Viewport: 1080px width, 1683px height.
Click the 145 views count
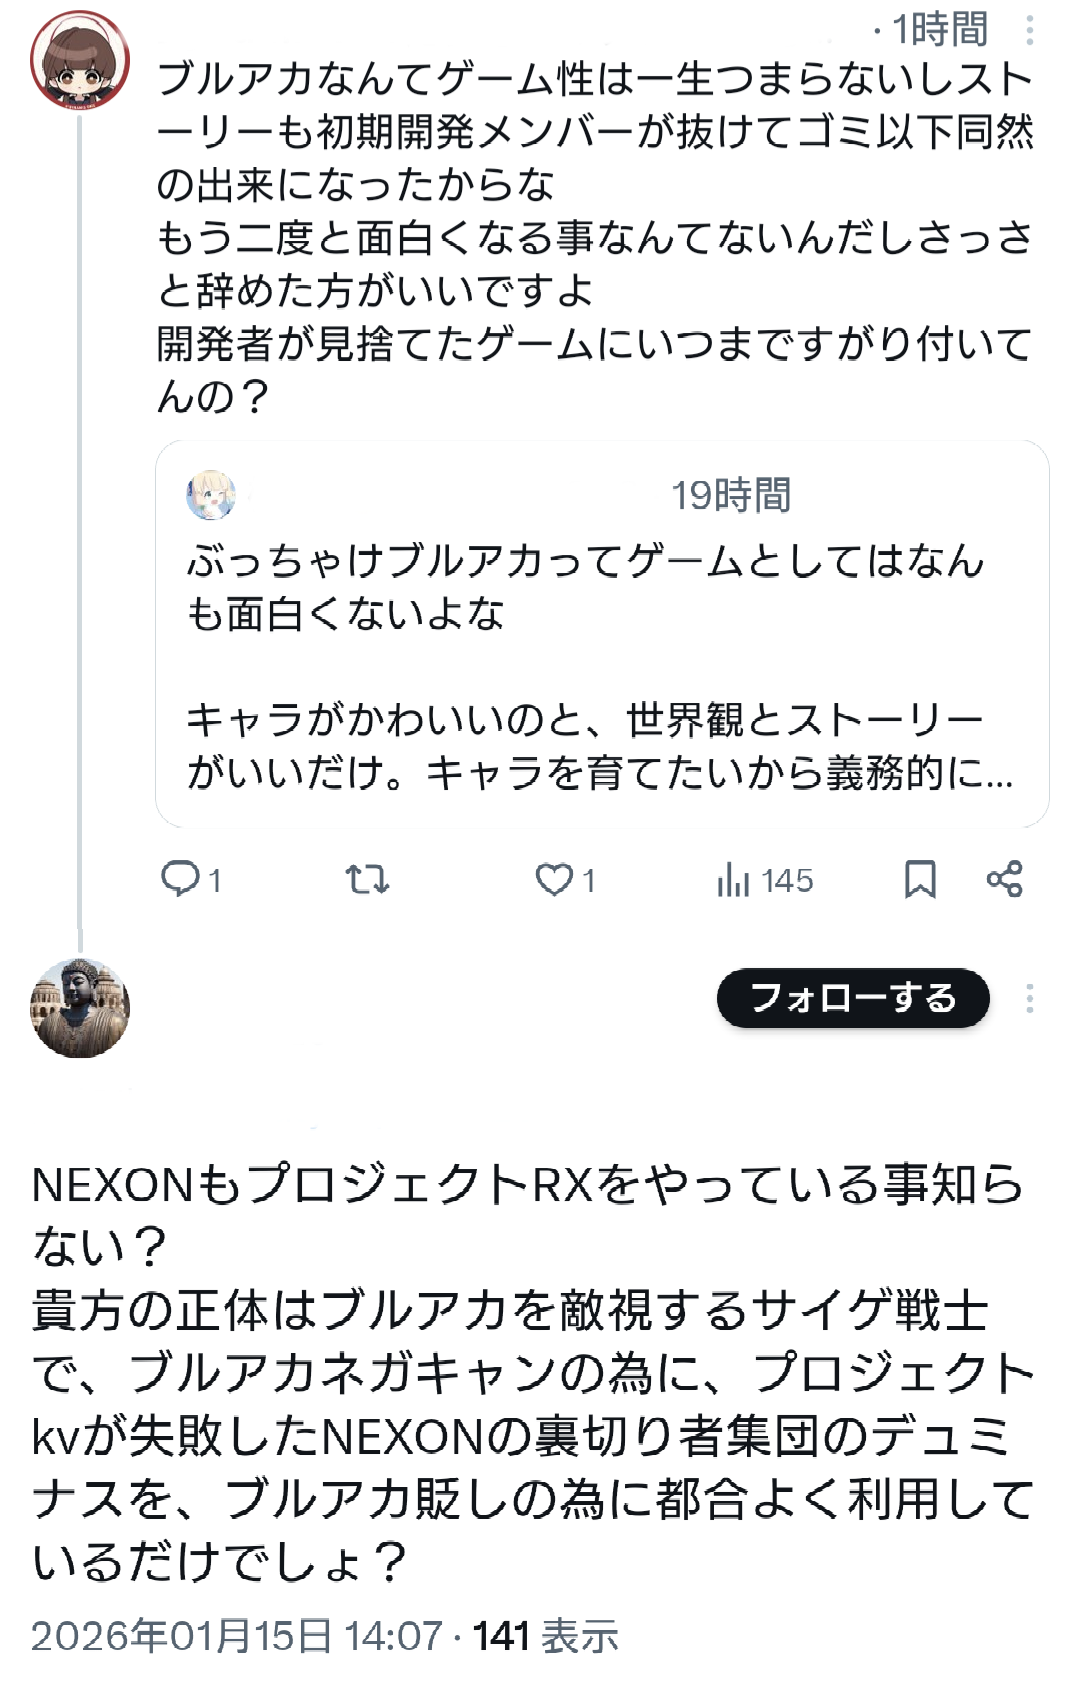click(787, 881)
